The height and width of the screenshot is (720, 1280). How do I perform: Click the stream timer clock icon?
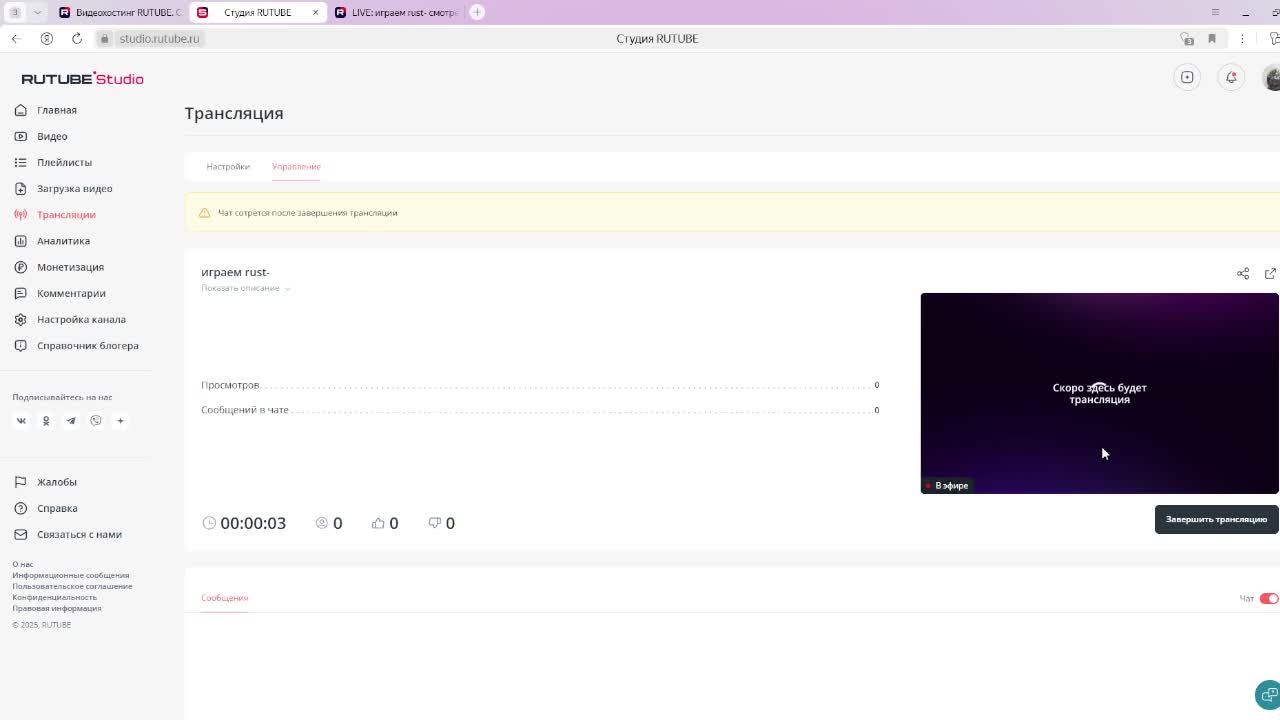(x=209, y=523)
